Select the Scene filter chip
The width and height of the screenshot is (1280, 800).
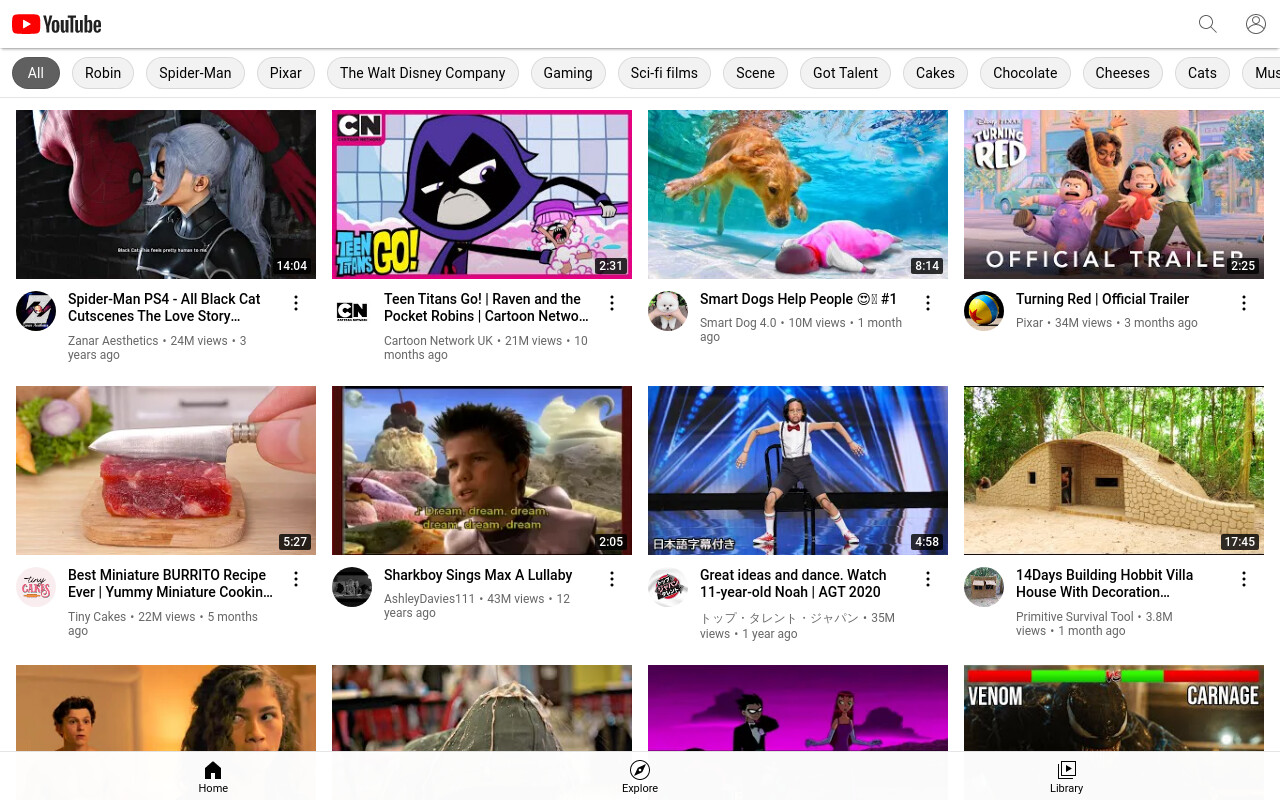pyautogui.click(x=755, y=73)
